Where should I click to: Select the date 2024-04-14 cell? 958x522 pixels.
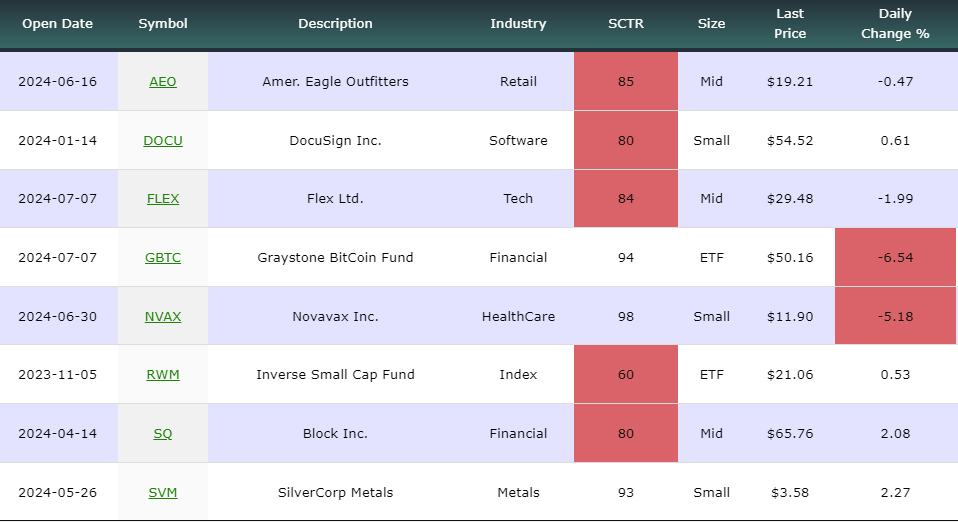[x=57, y=433]
